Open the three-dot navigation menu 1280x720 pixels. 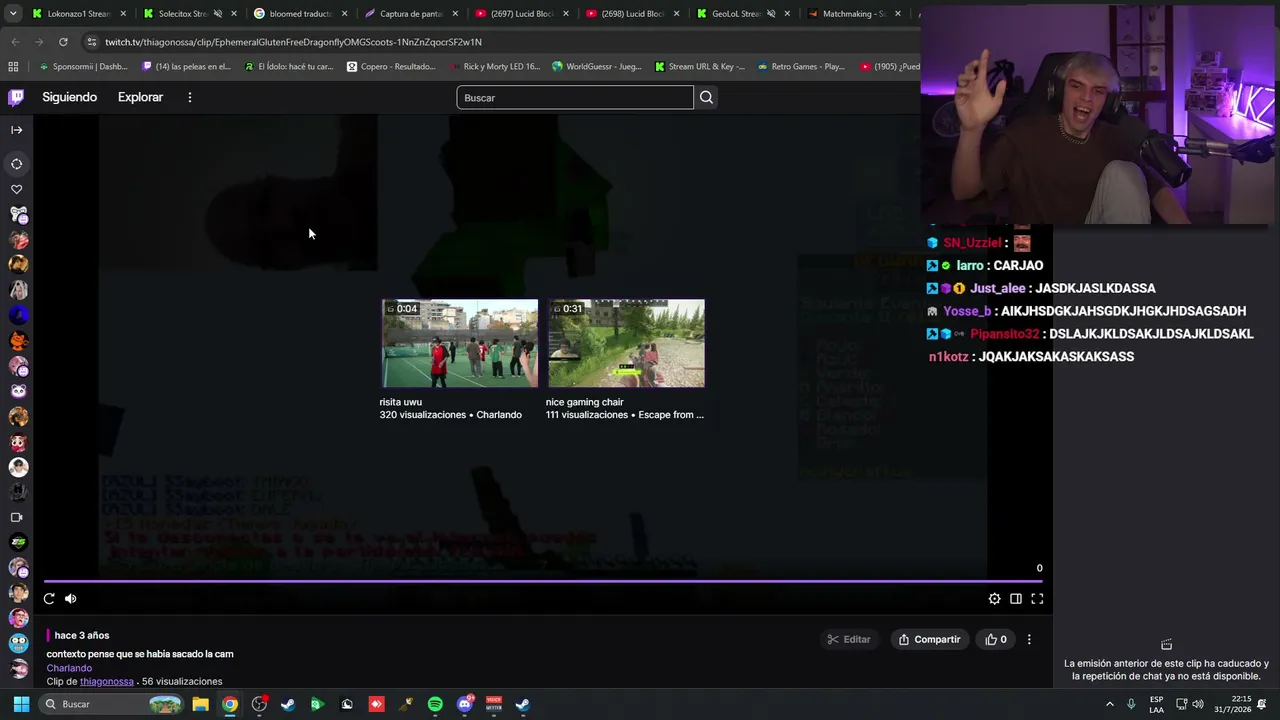(189, 97)
